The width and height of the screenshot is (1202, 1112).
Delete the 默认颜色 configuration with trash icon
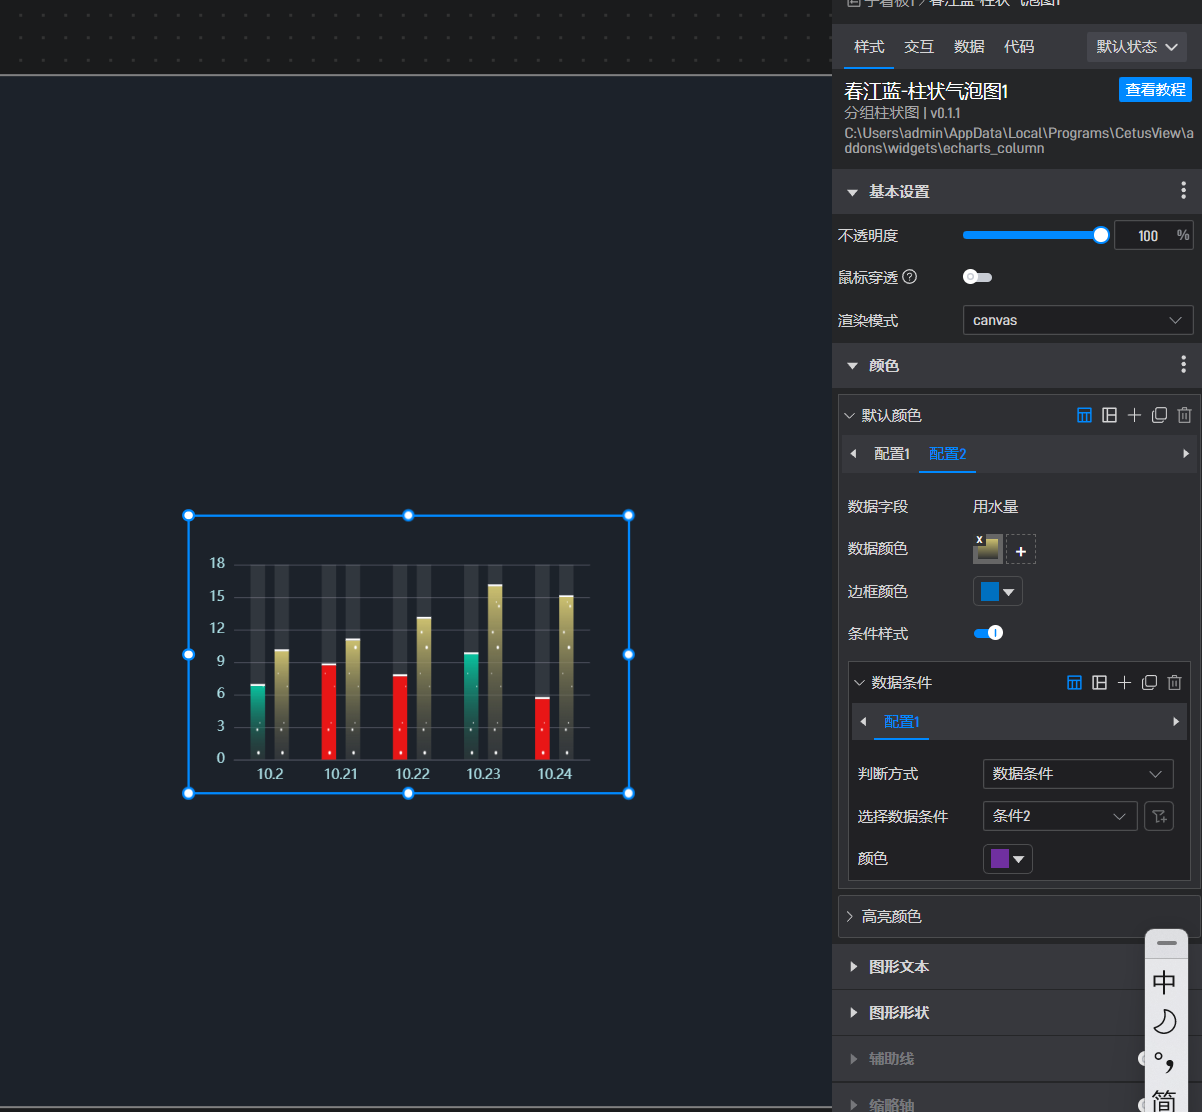coord(1184,415)
